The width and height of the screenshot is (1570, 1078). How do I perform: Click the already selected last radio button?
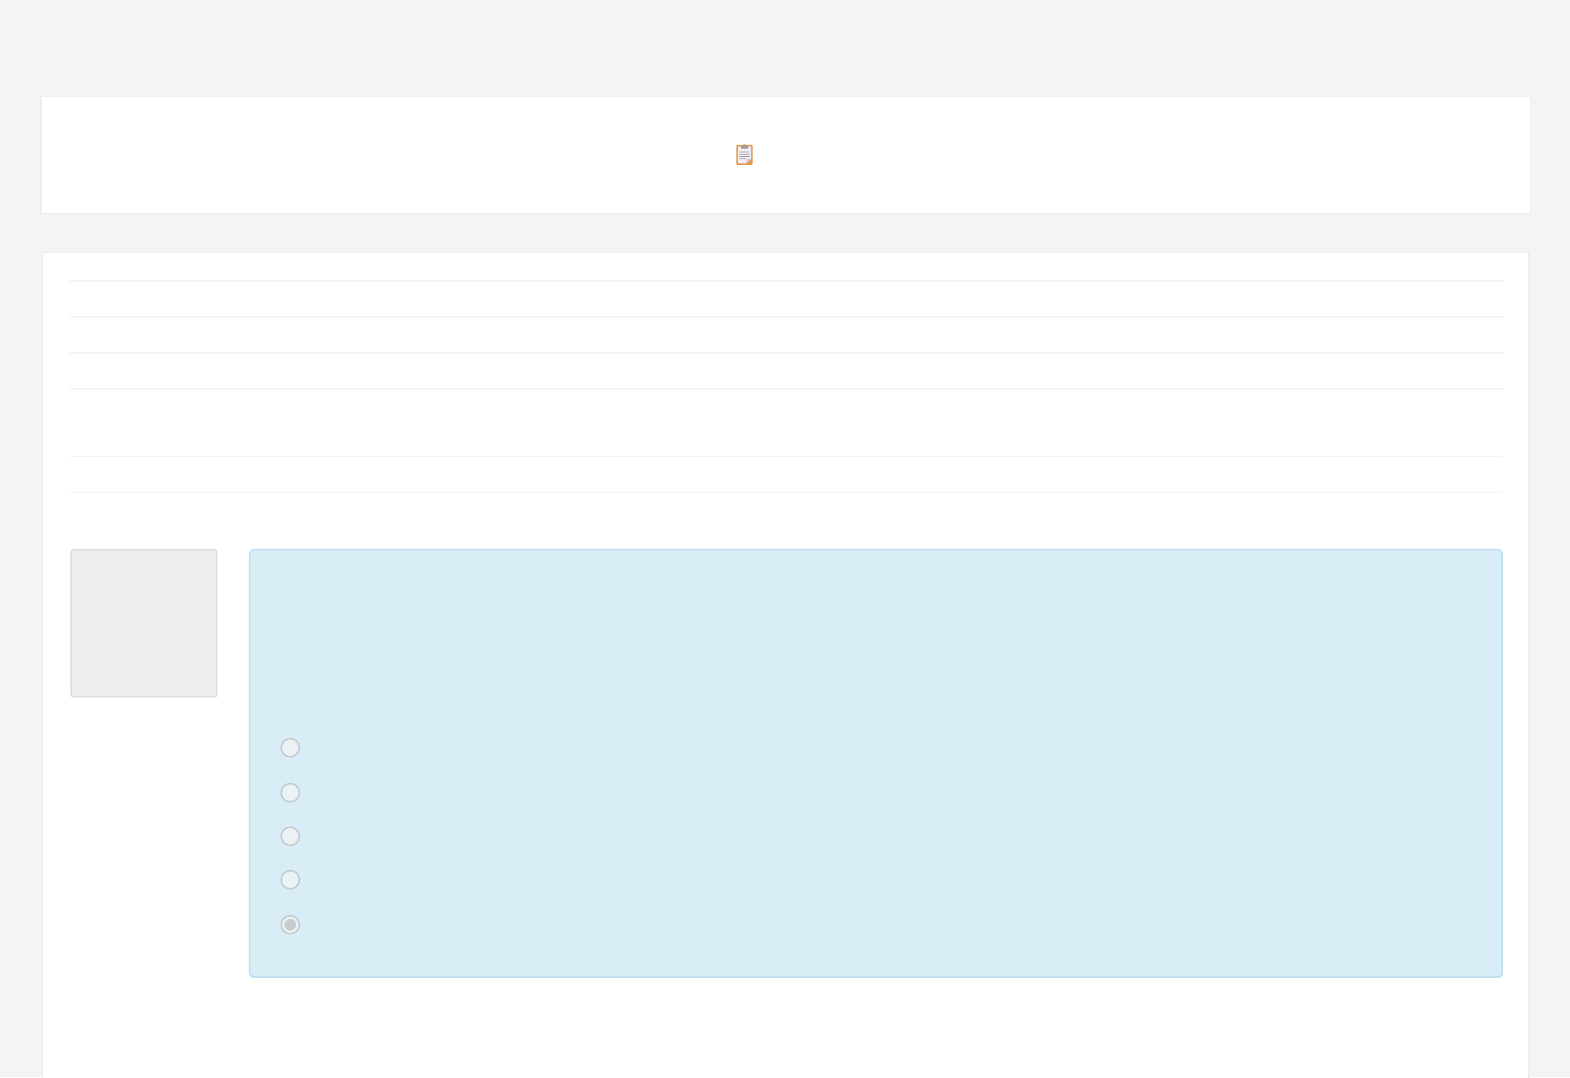point(290,925)
